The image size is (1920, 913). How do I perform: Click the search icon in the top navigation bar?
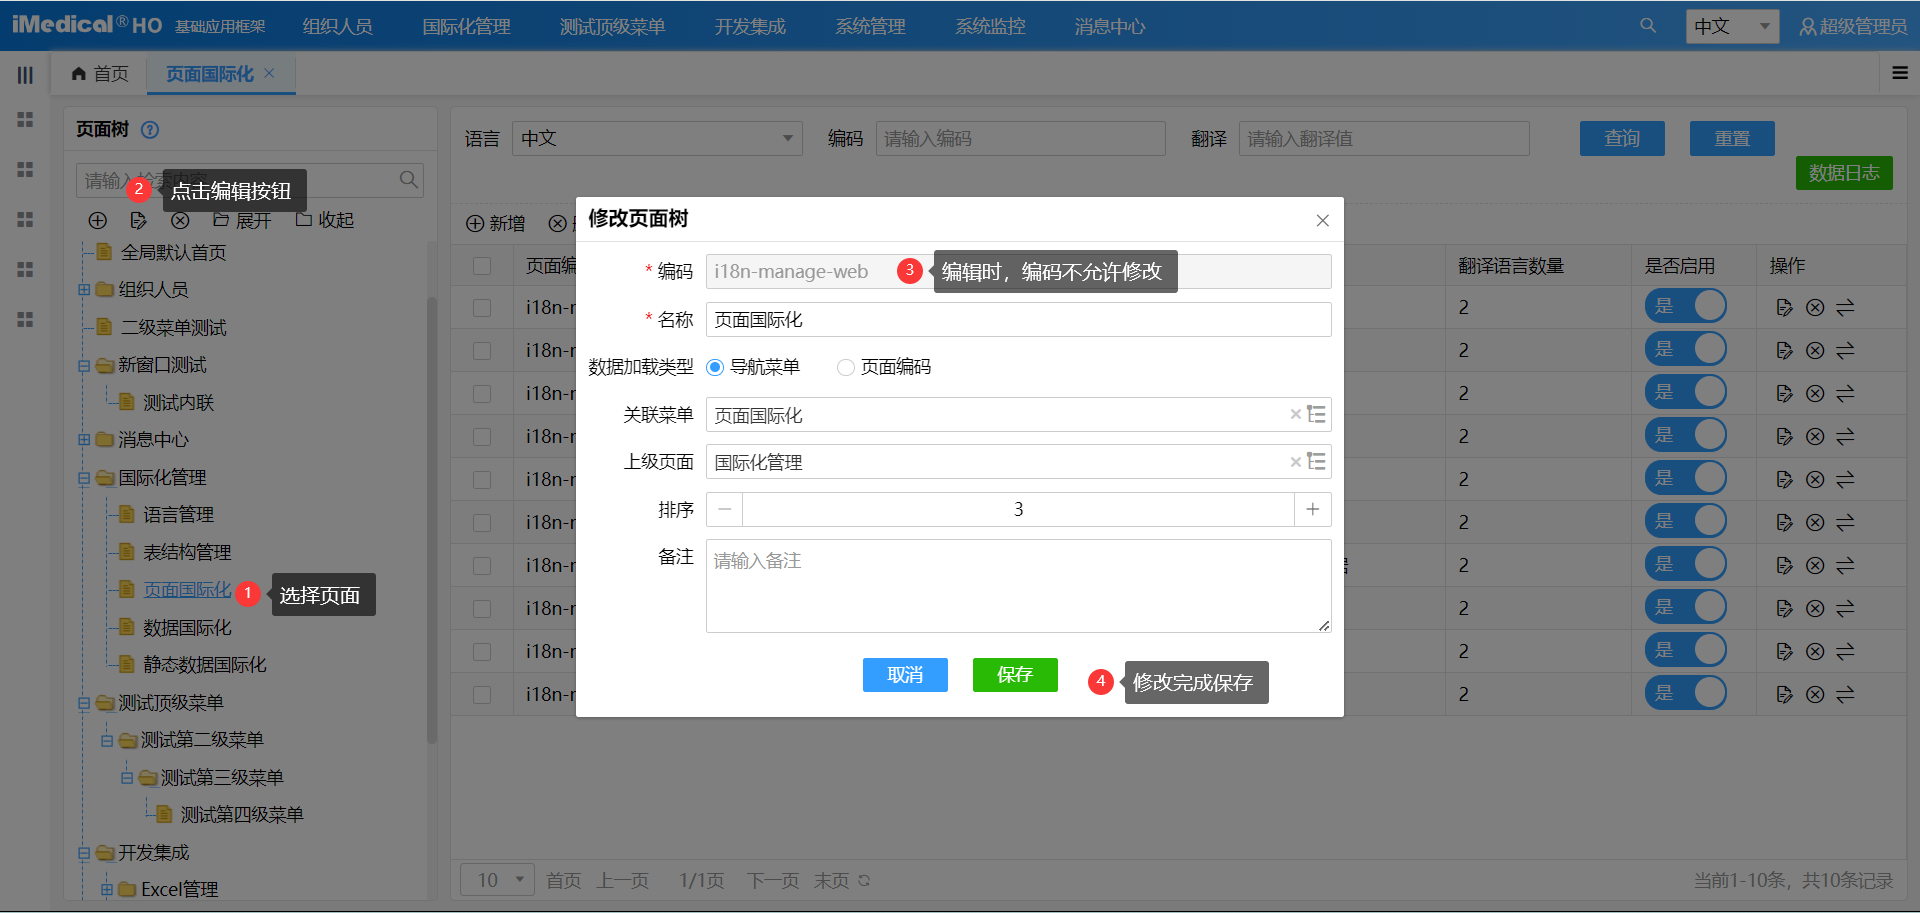pos(1648,26)
